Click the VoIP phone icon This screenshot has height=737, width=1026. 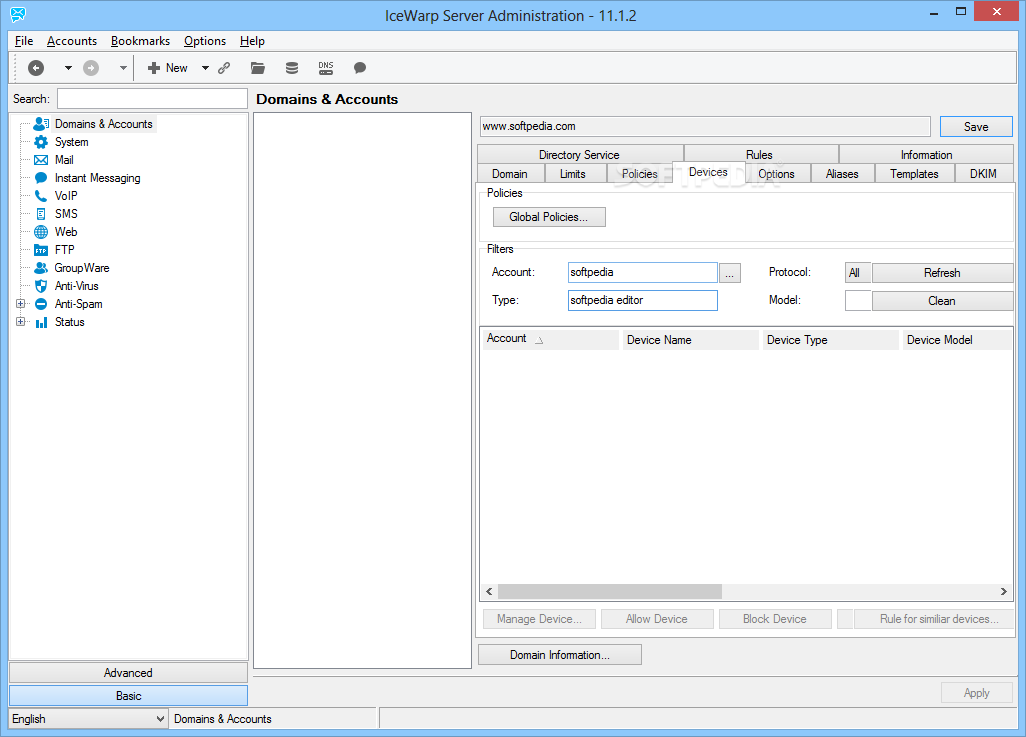[x=41, y=196]
